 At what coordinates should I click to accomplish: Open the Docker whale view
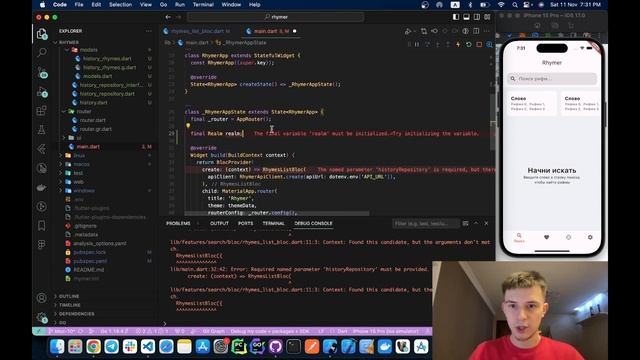point(42,187)
